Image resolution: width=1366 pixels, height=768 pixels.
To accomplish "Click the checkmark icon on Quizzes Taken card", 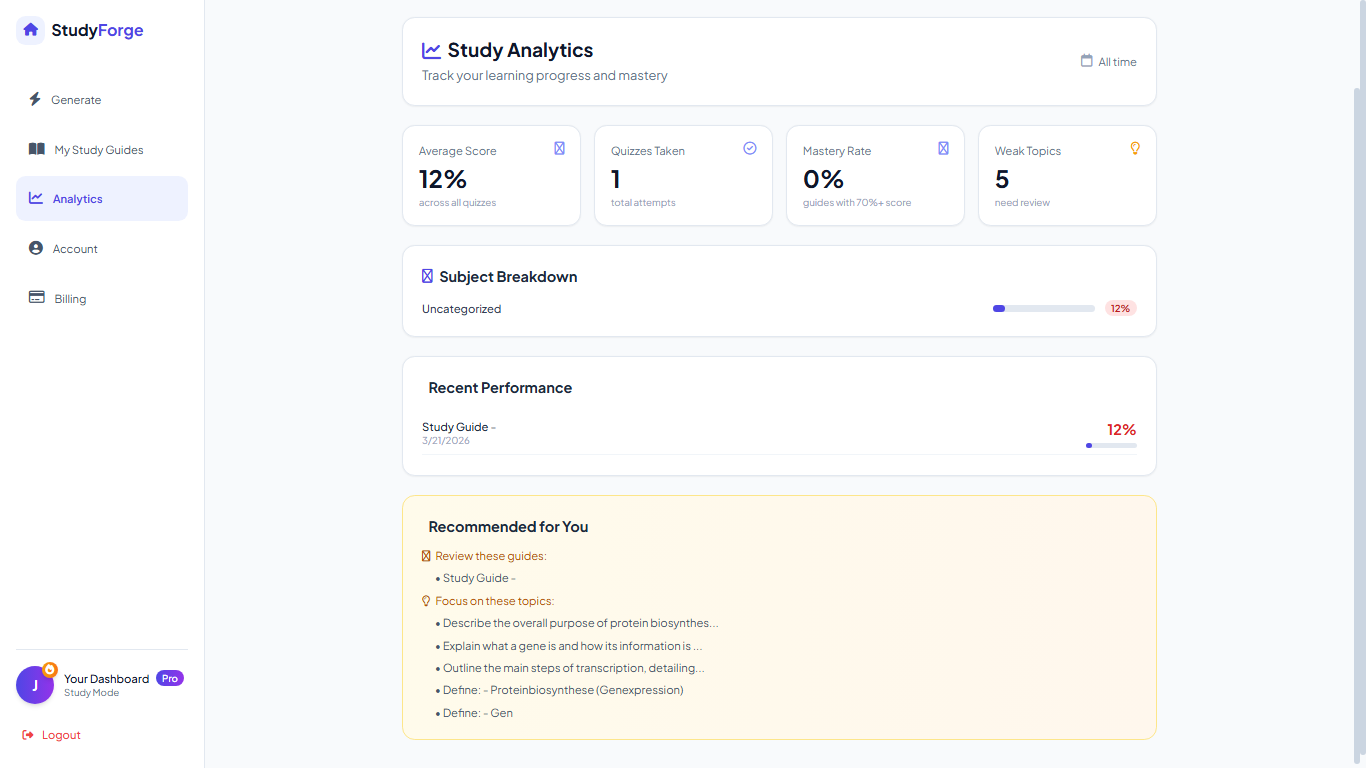I will pos(750,147).
